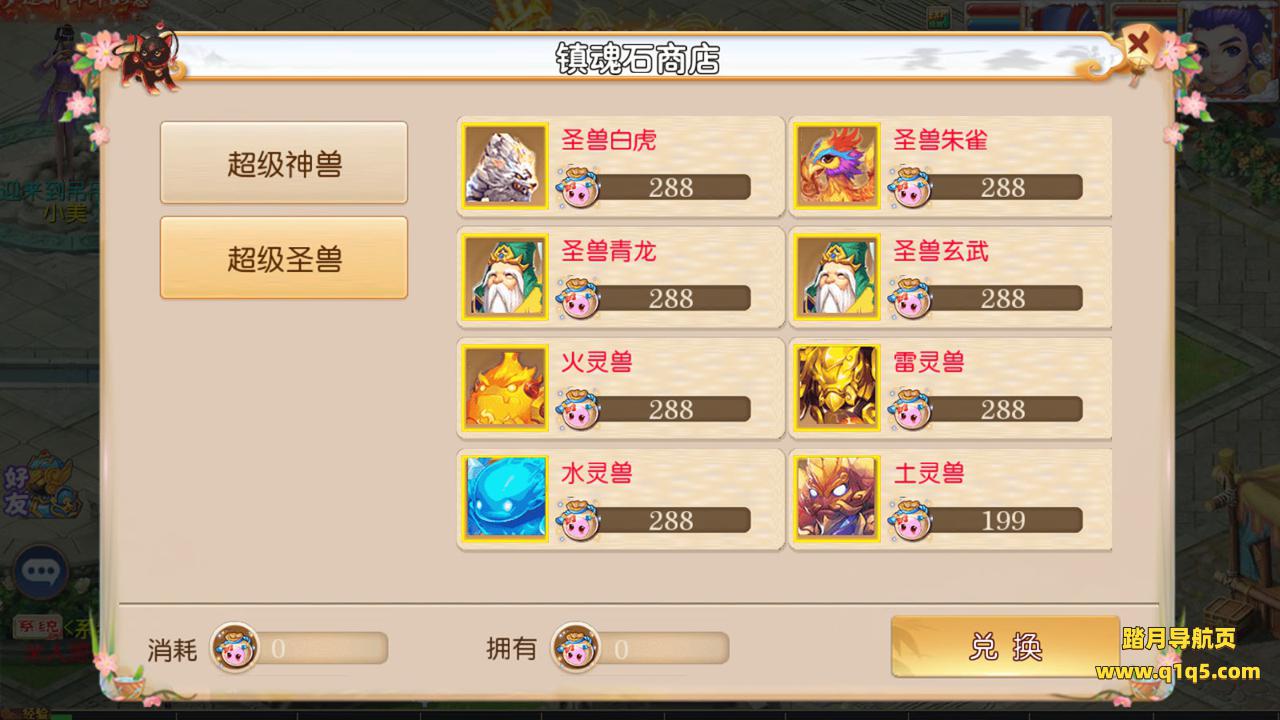
Task: Click the 拥有 owned amount field
Action: (641, 649)
